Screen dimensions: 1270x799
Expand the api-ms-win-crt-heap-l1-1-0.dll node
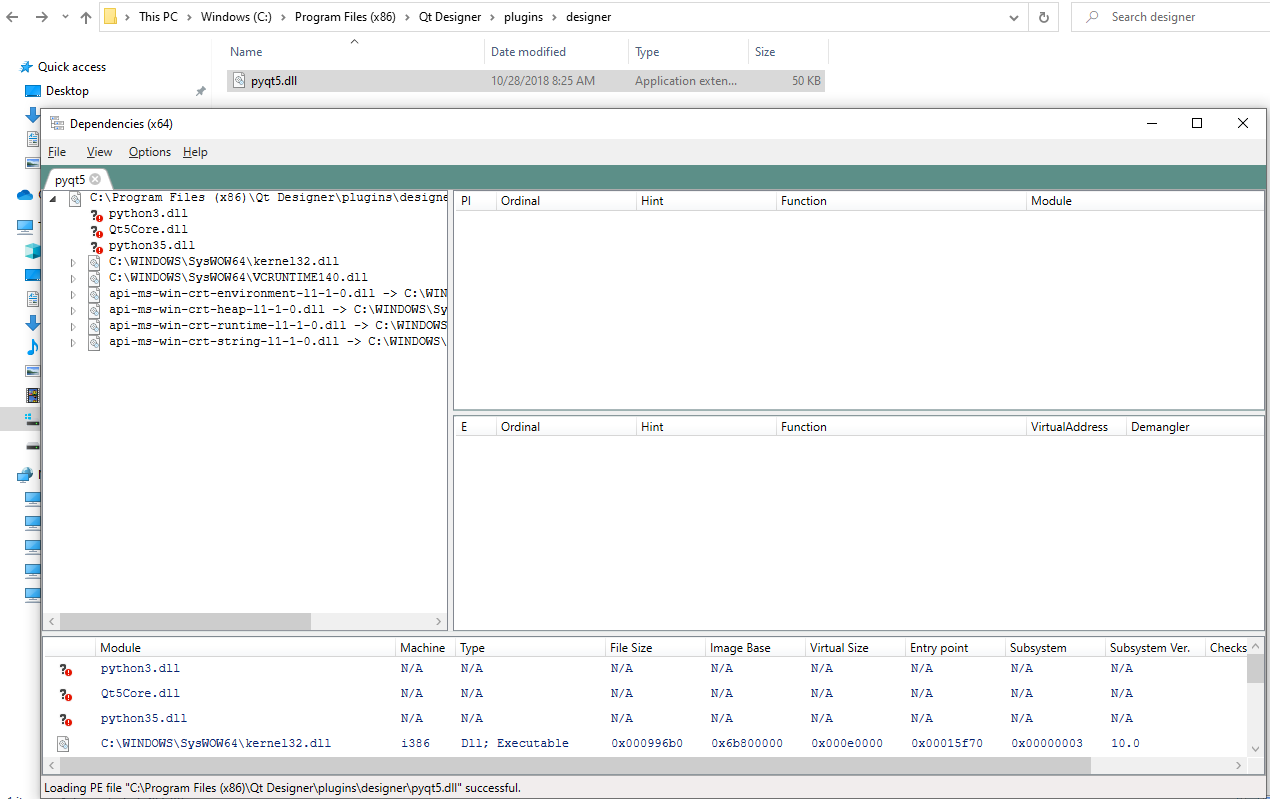click(72, 309)
